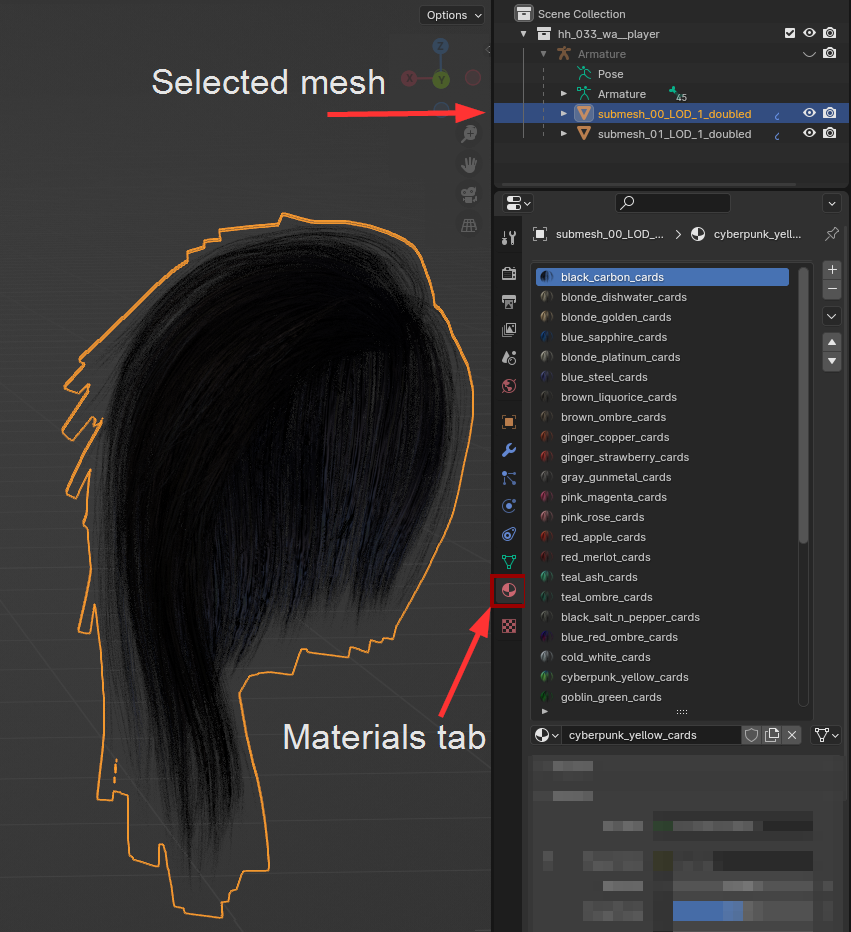This screenshot has width=851, height=932.
Task: Select the teal_ombre_cards material slot
Action: (x=606, y=597)
